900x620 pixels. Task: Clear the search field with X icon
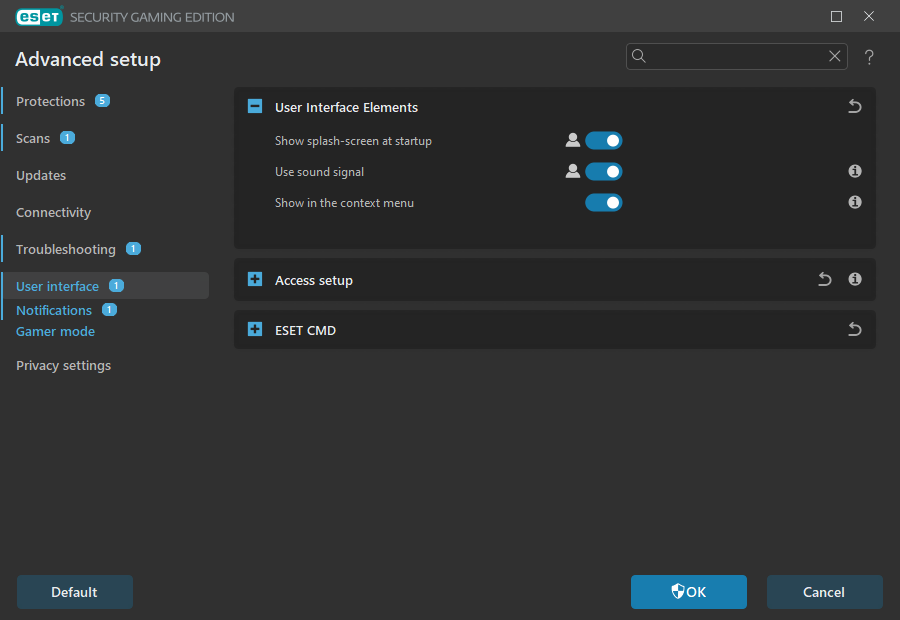[x=835, y=56]
